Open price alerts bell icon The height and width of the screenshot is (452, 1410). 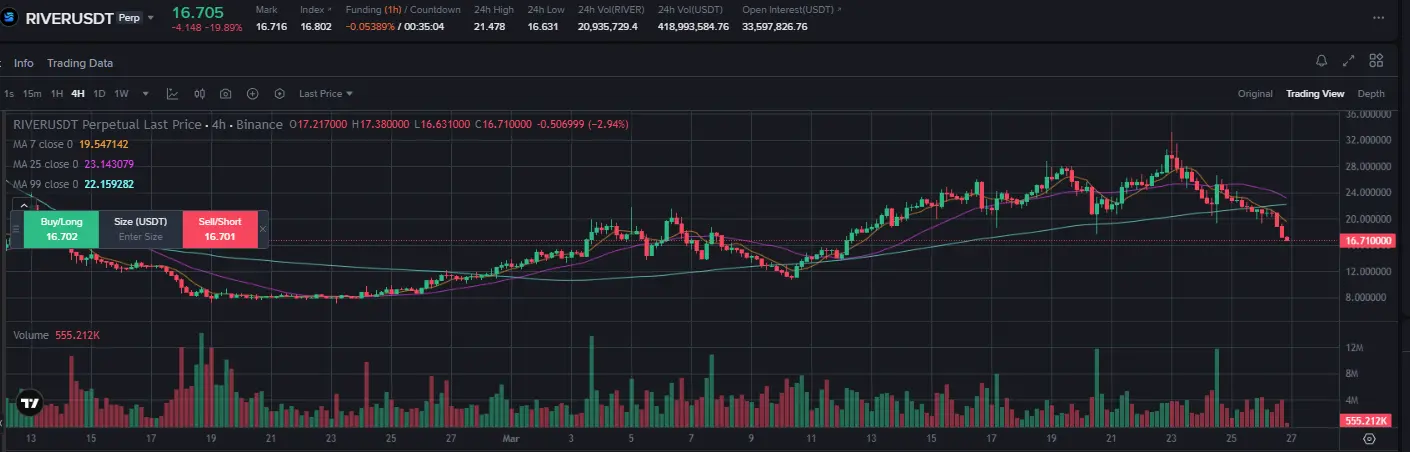(x=1322, y=61)
